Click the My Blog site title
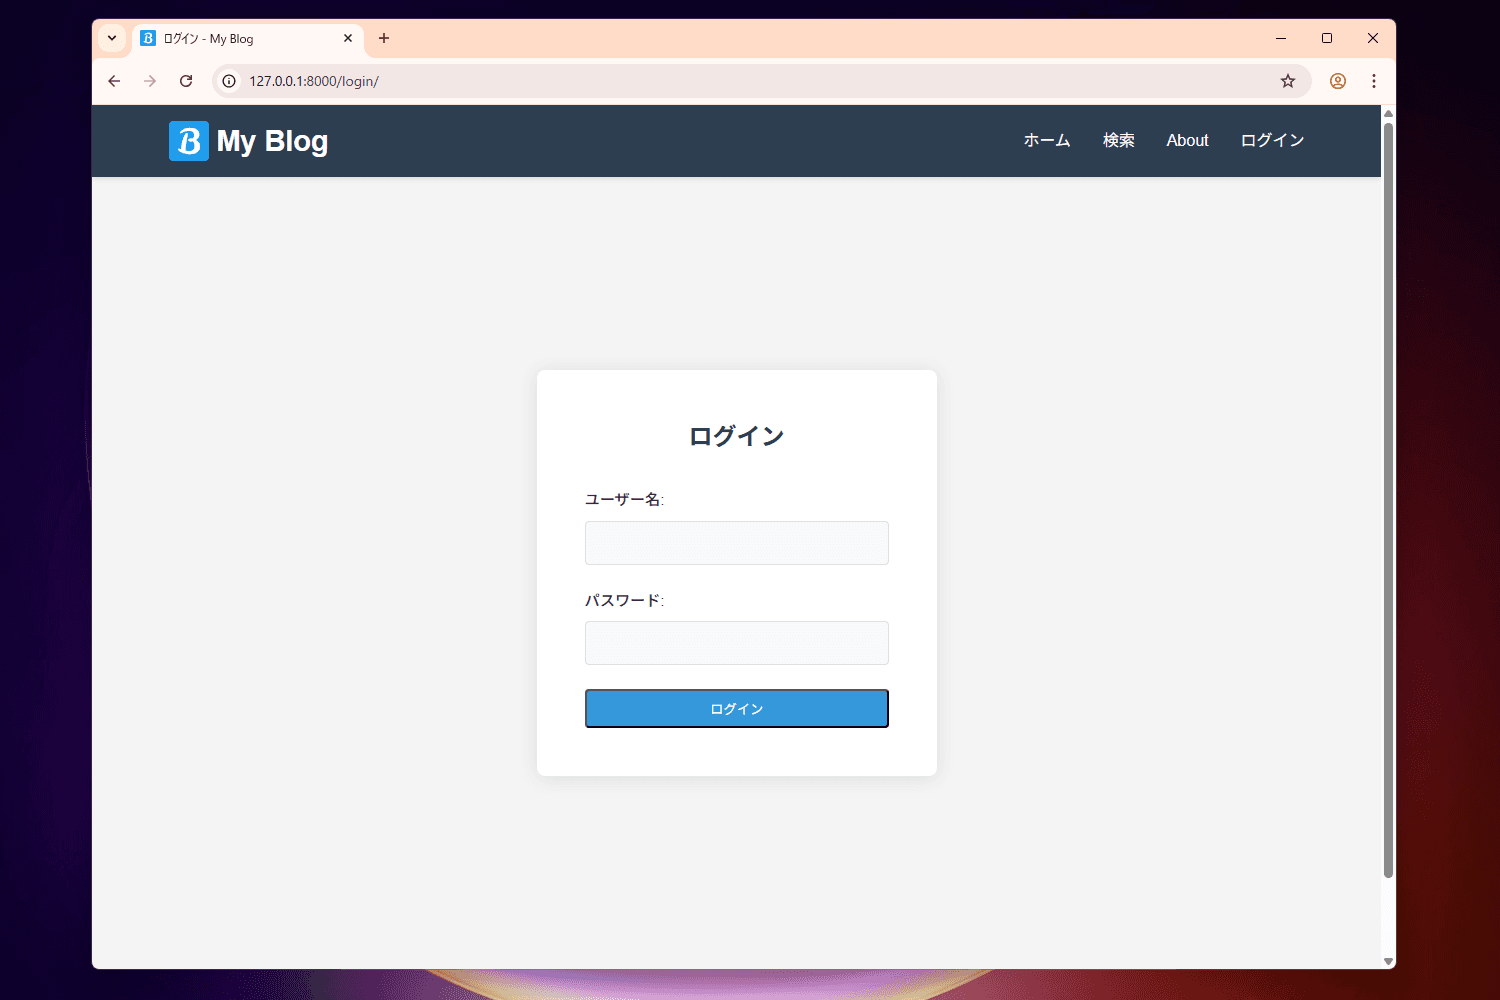The width and height of the screenshot is (1500, 1000). 272,142
